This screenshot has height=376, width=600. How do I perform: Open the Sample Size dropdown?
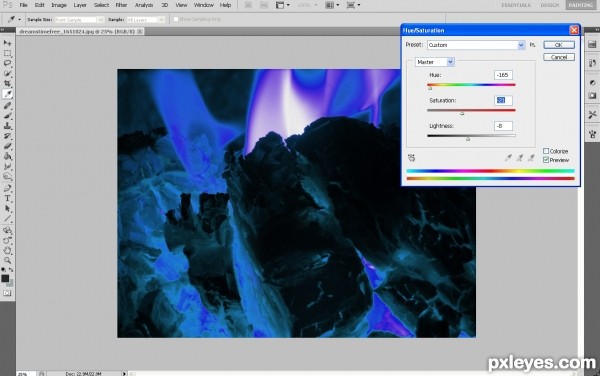pyautogui.click(x=79, y=20)
